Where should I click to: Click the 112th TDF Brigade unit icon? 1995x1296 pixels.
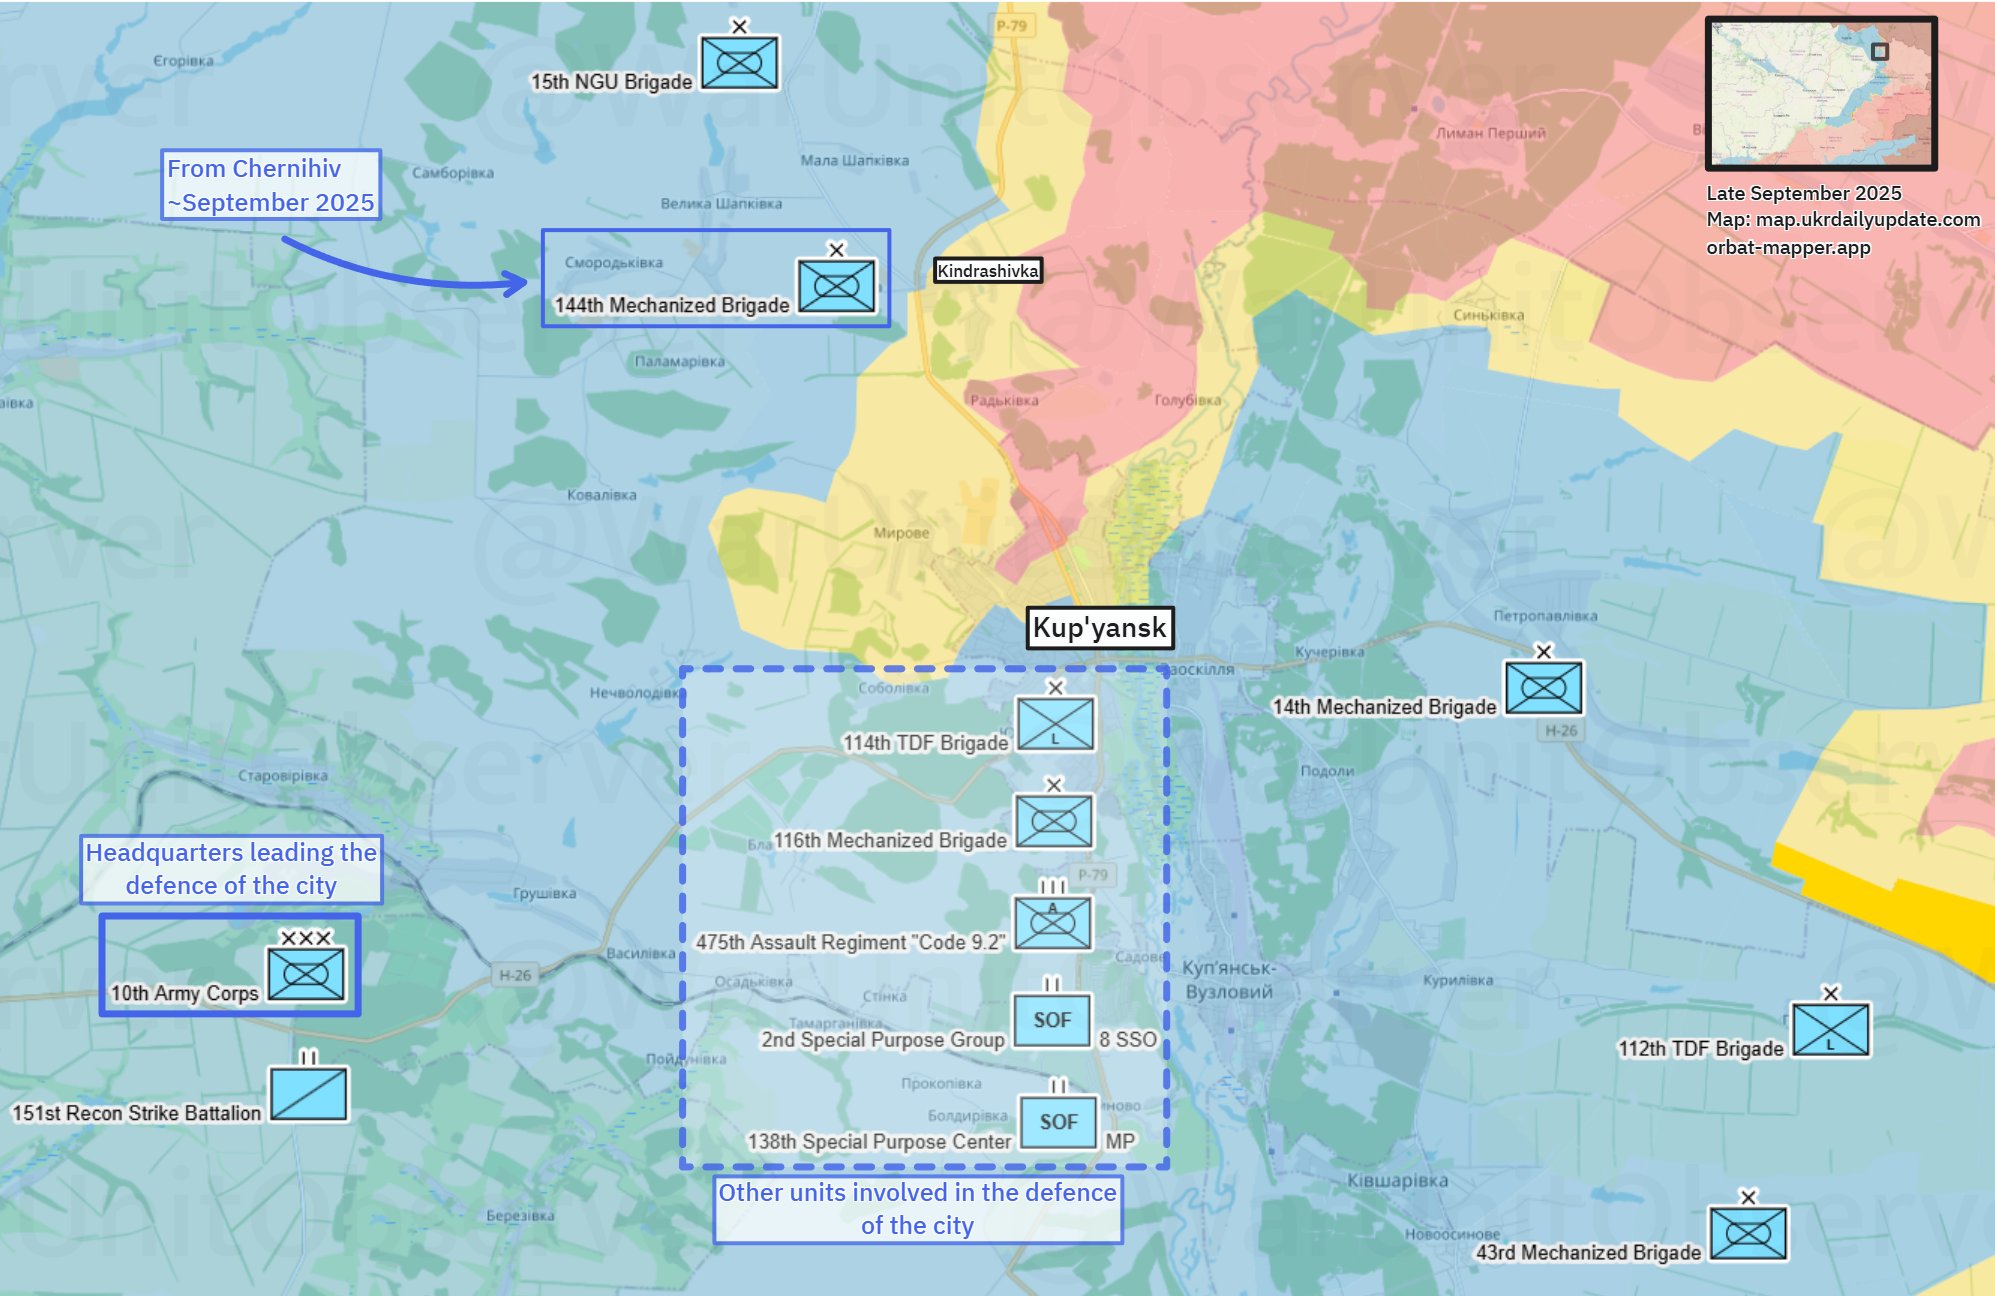pos(1830,1030)
